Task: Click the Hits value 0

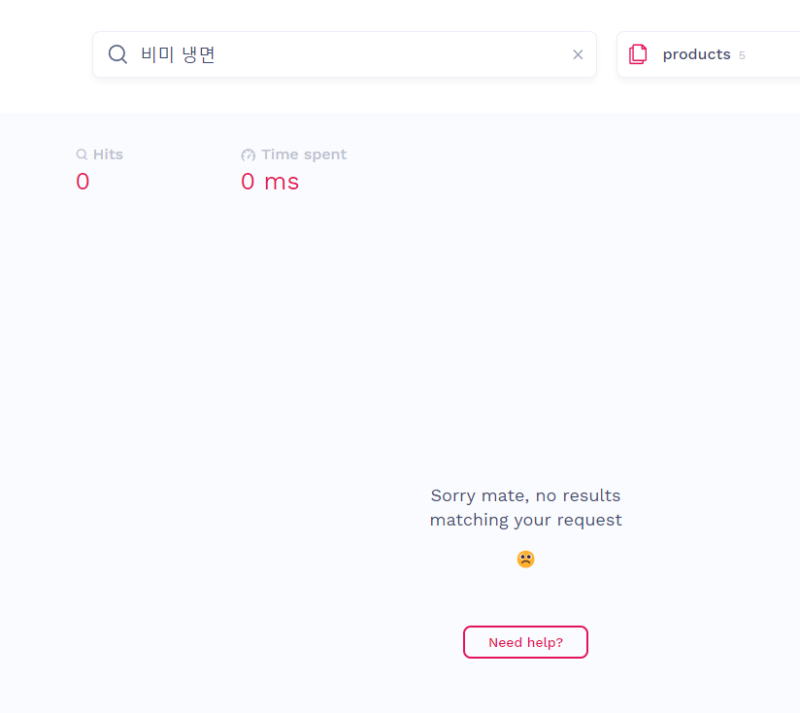Action: 83,182
